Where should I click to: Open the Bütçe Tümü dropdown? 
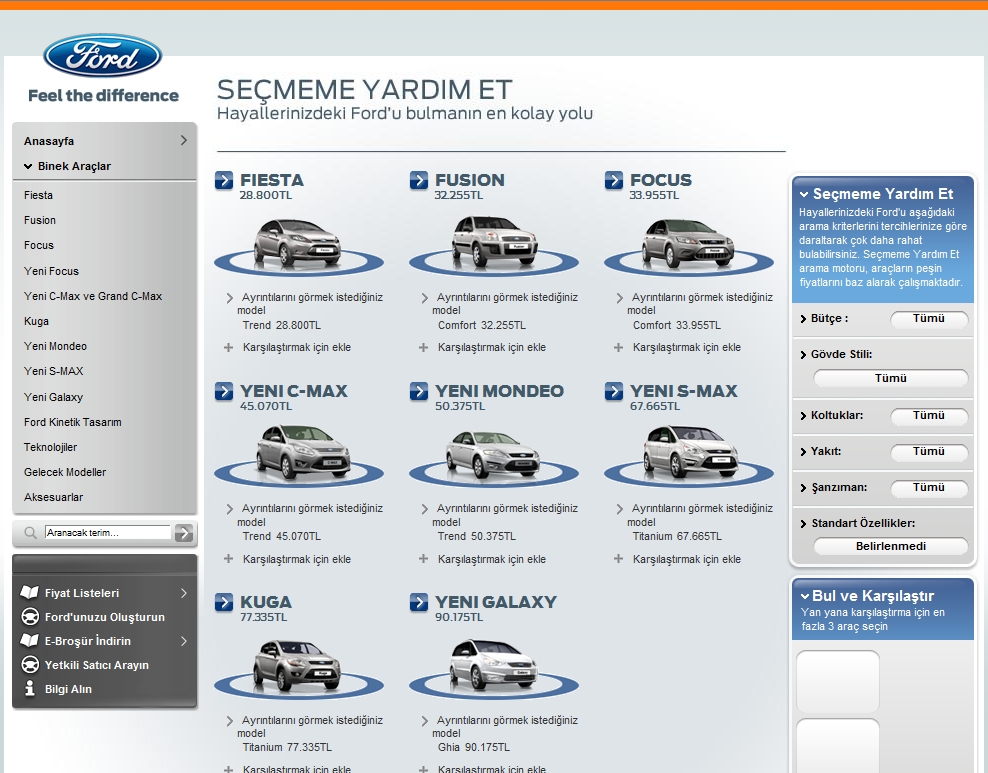(929, 319)
